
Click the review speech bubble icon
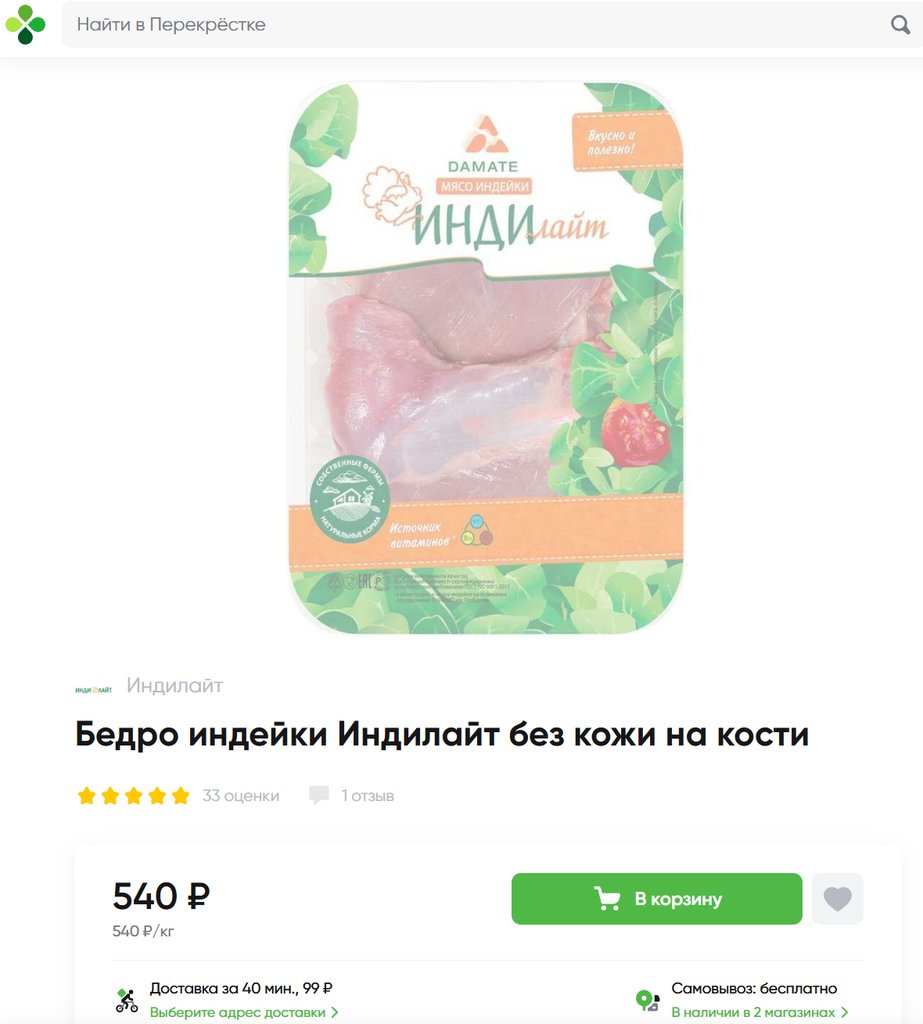(x=319, y=795)
